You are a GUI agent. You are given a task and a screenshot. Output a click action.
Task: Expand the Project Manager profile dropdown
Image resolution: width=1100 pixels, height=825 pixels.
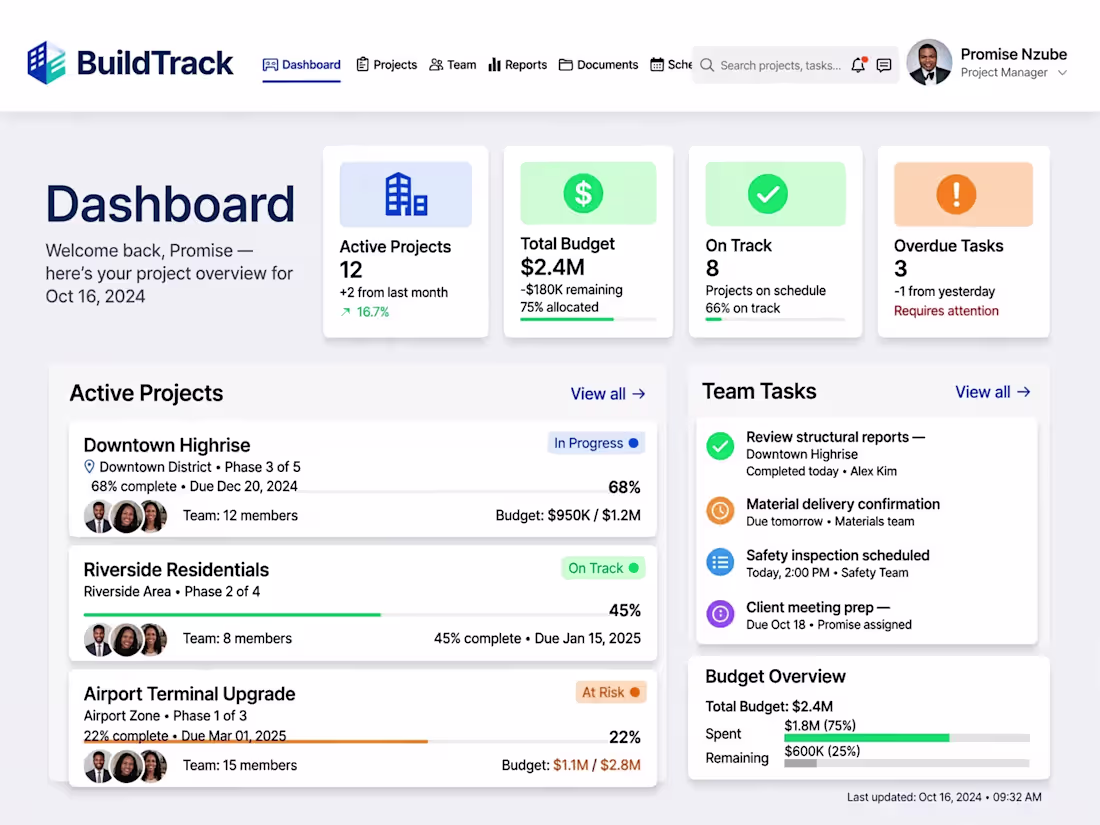tap(1062, 73)
